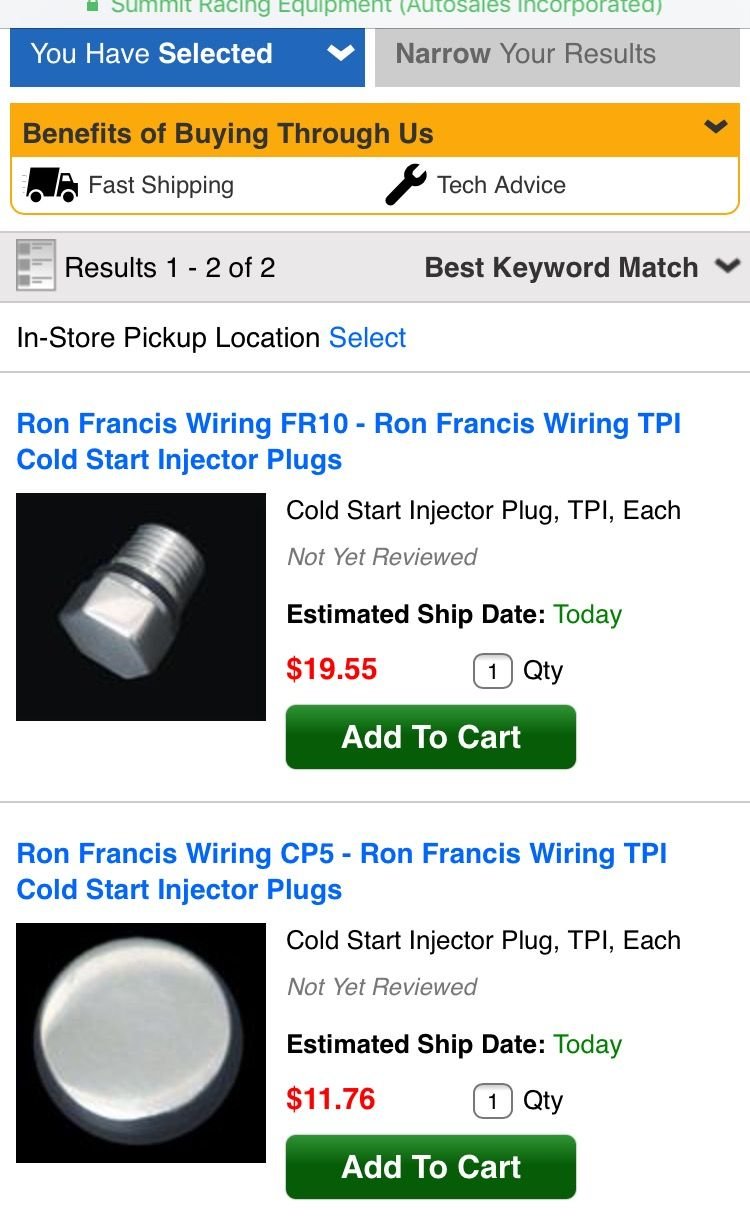Viewport: 750px width, 1229px height.
Task: View the CP5 round plug product thumbnail
Action: 141,1042
